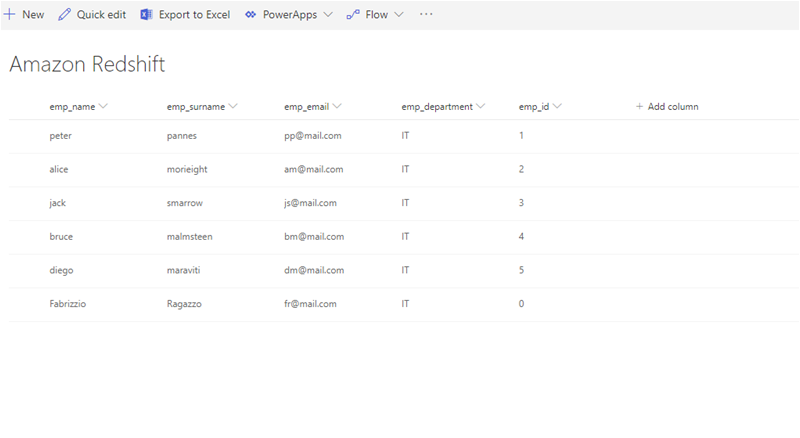Screen dimensions: 800x438
Task: Click the PowerApps logo icon
Action: coord(251,15)
